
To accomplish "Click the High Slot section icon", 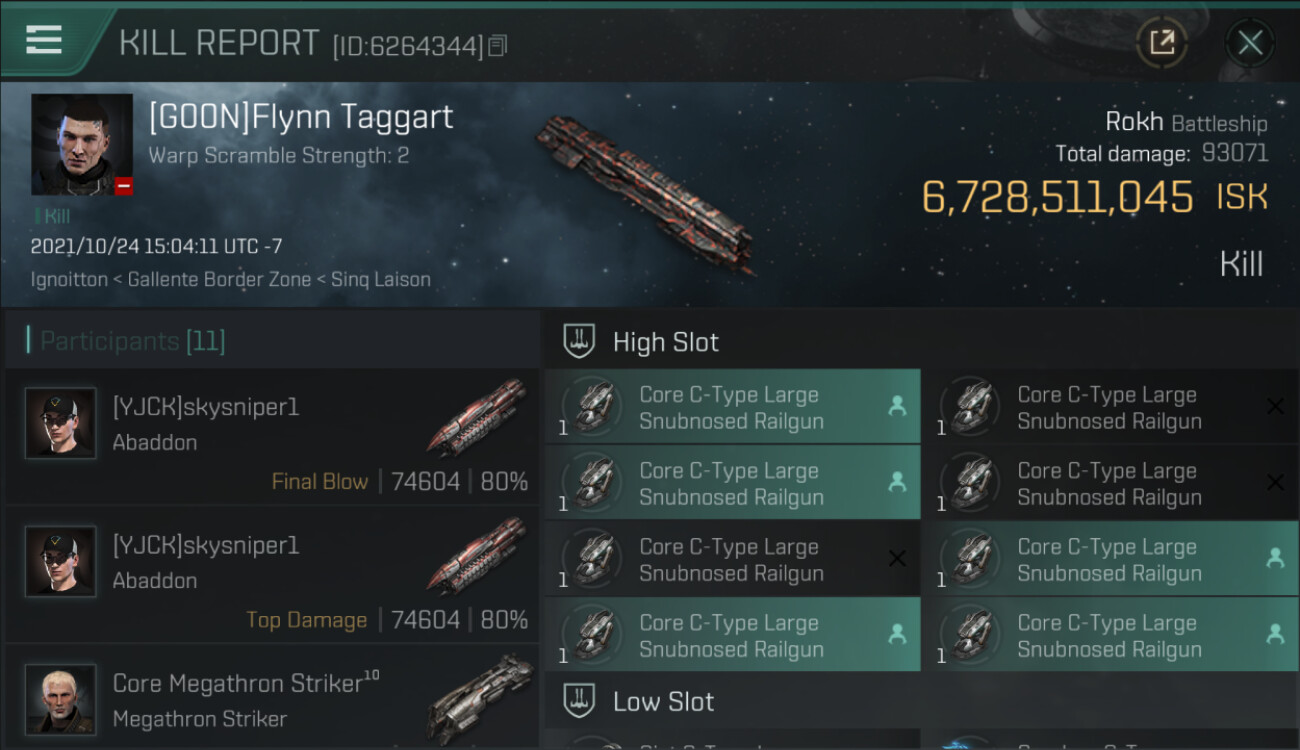I will (x=579, y=342).
